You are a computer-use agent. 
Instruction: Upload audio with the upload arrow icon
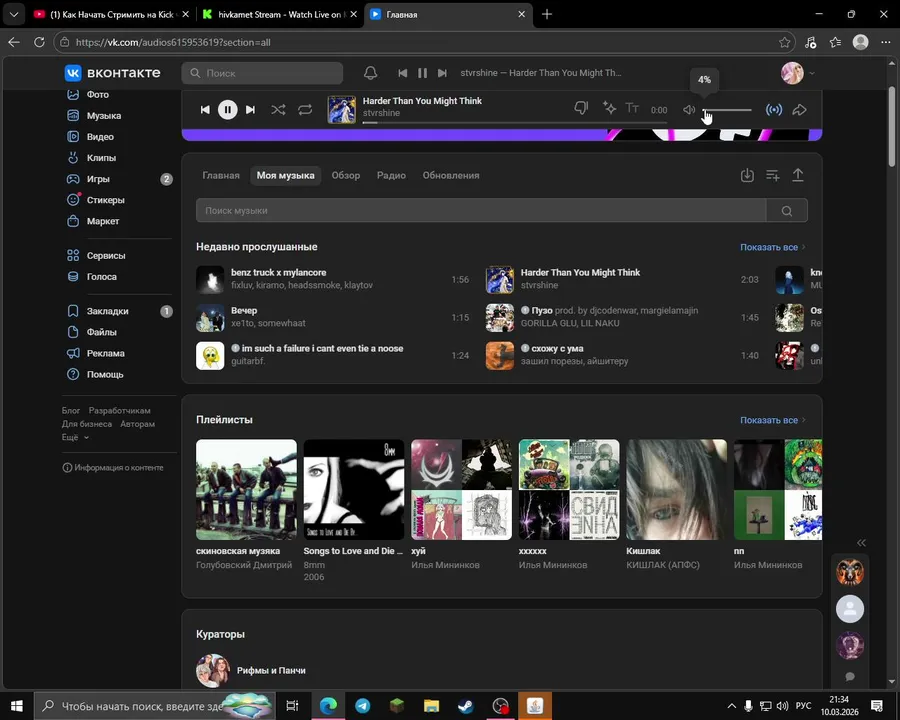coord(798,175)
